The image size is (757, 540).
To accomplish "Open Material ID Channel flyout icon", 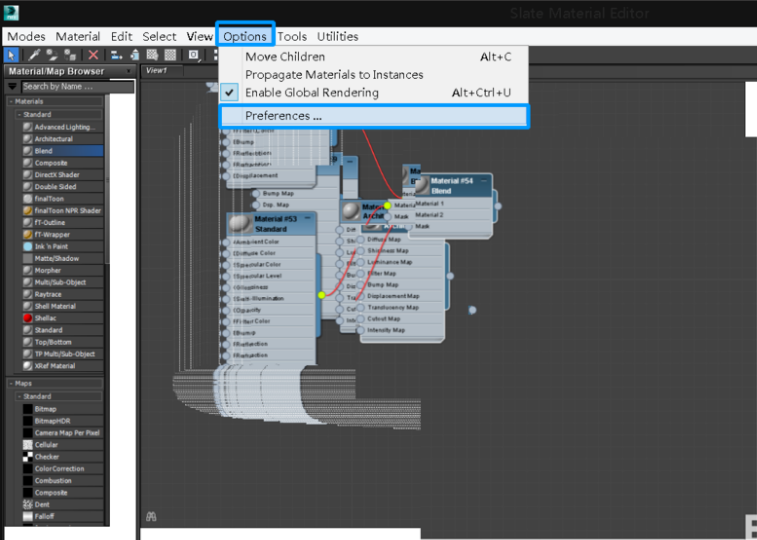I will click(194, 55).
